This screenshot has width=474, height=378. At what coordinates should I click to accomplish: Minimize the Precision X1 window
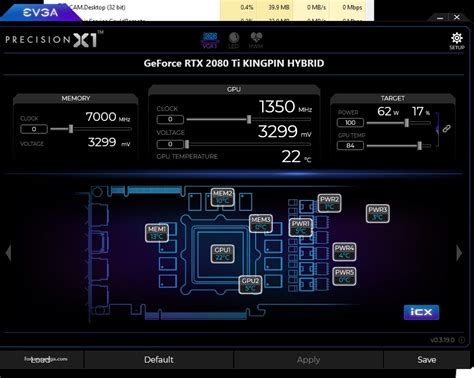click(x=440, y=17)
